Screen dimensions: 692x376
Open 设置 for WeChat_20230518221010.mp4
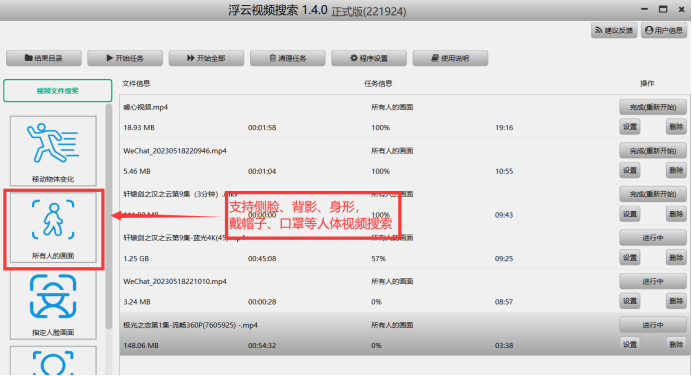pos(630,301)
